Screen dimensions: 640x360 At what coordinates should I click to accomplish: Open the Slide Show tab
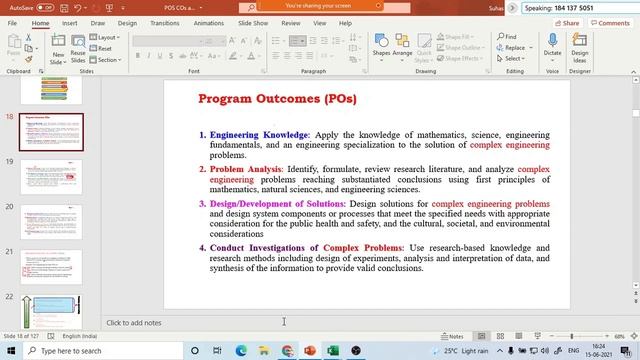pyautogui.click(x=253, y=23)
